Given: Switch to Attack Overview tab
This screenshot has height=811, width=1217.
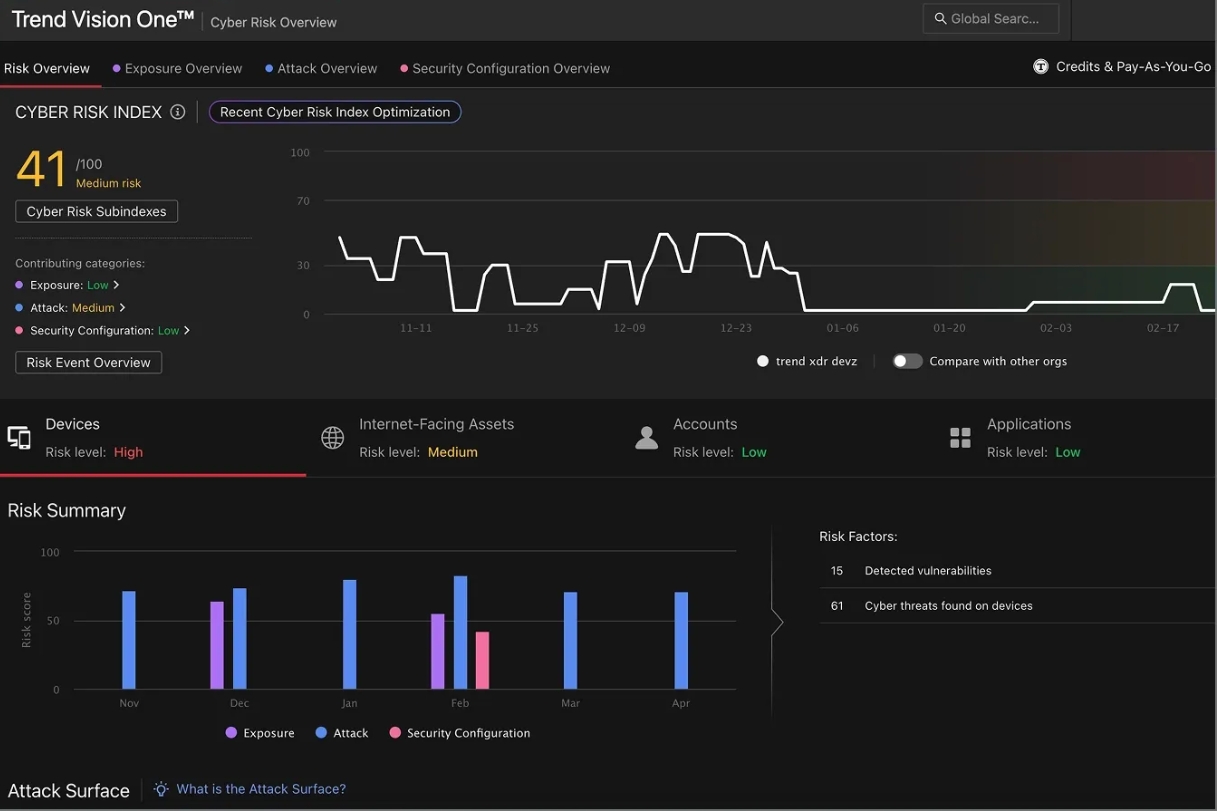Looking at the screenshot, I should click(321, 68).
